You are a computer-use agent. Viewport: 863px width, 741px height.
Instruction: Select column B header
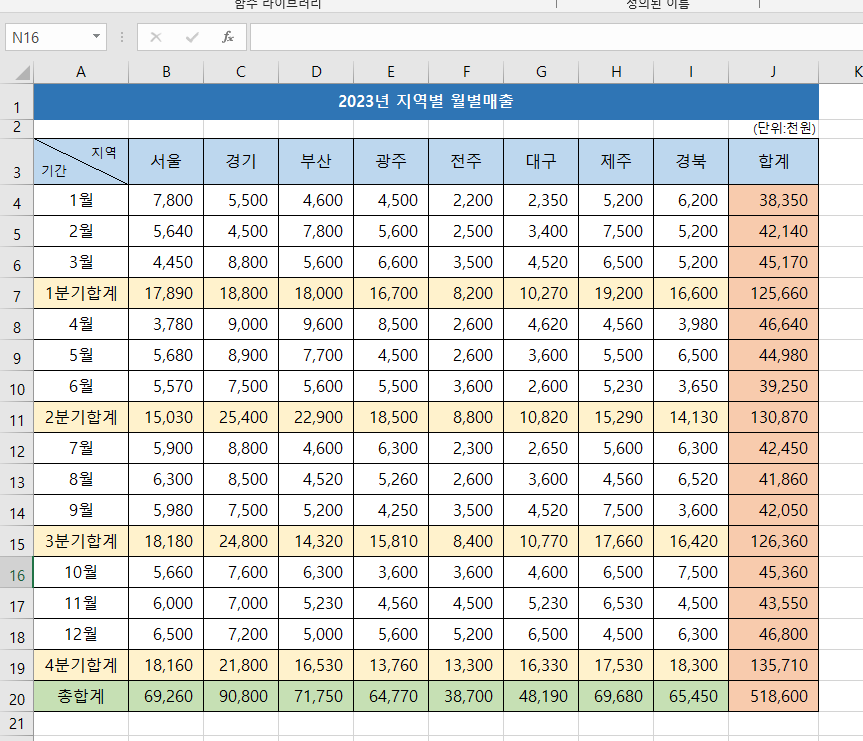(x=166, y=72)
